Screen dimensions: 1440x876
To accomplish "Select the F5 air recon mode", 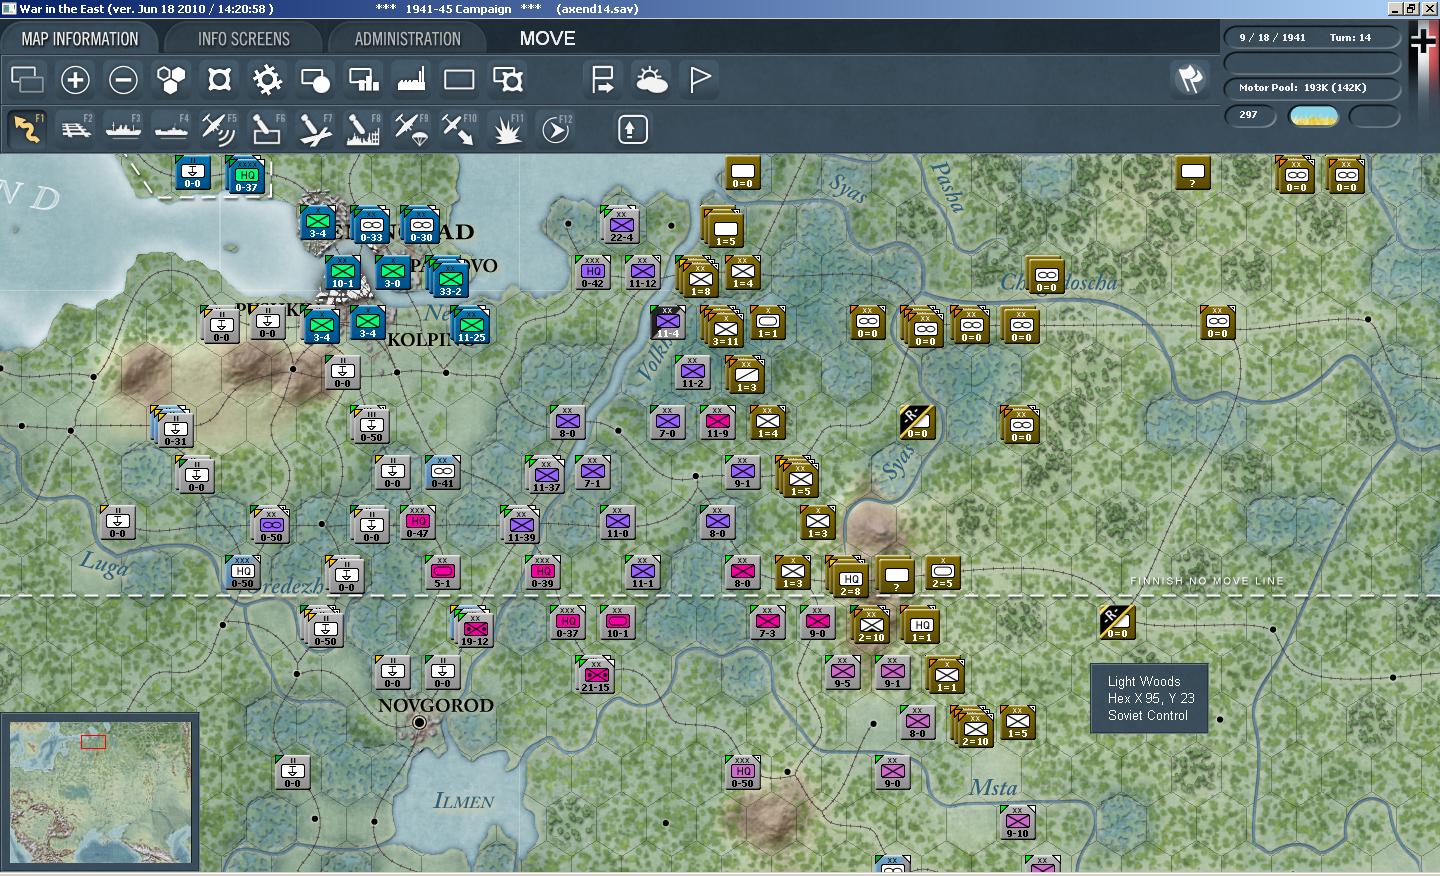I will point(219,129).
